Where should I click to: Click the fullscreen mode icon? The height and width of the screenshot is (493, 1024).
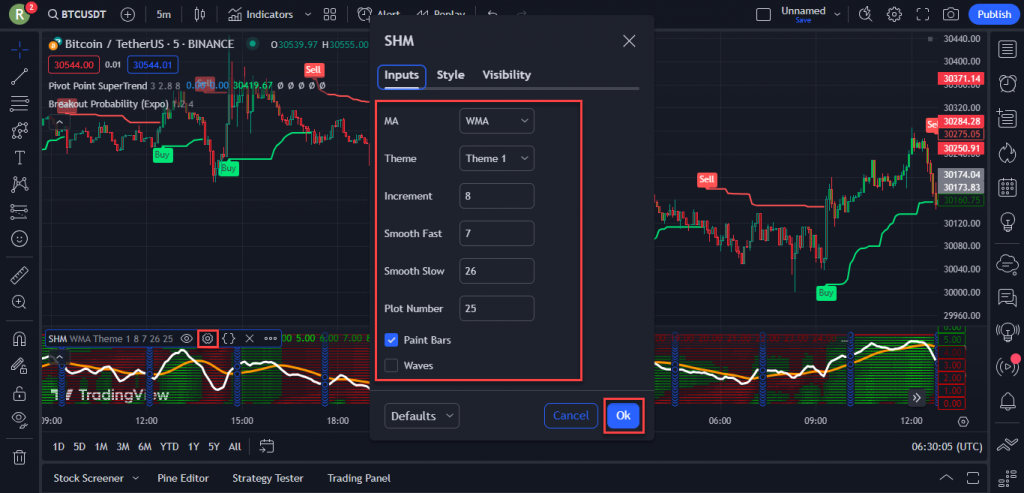(923, 14)
